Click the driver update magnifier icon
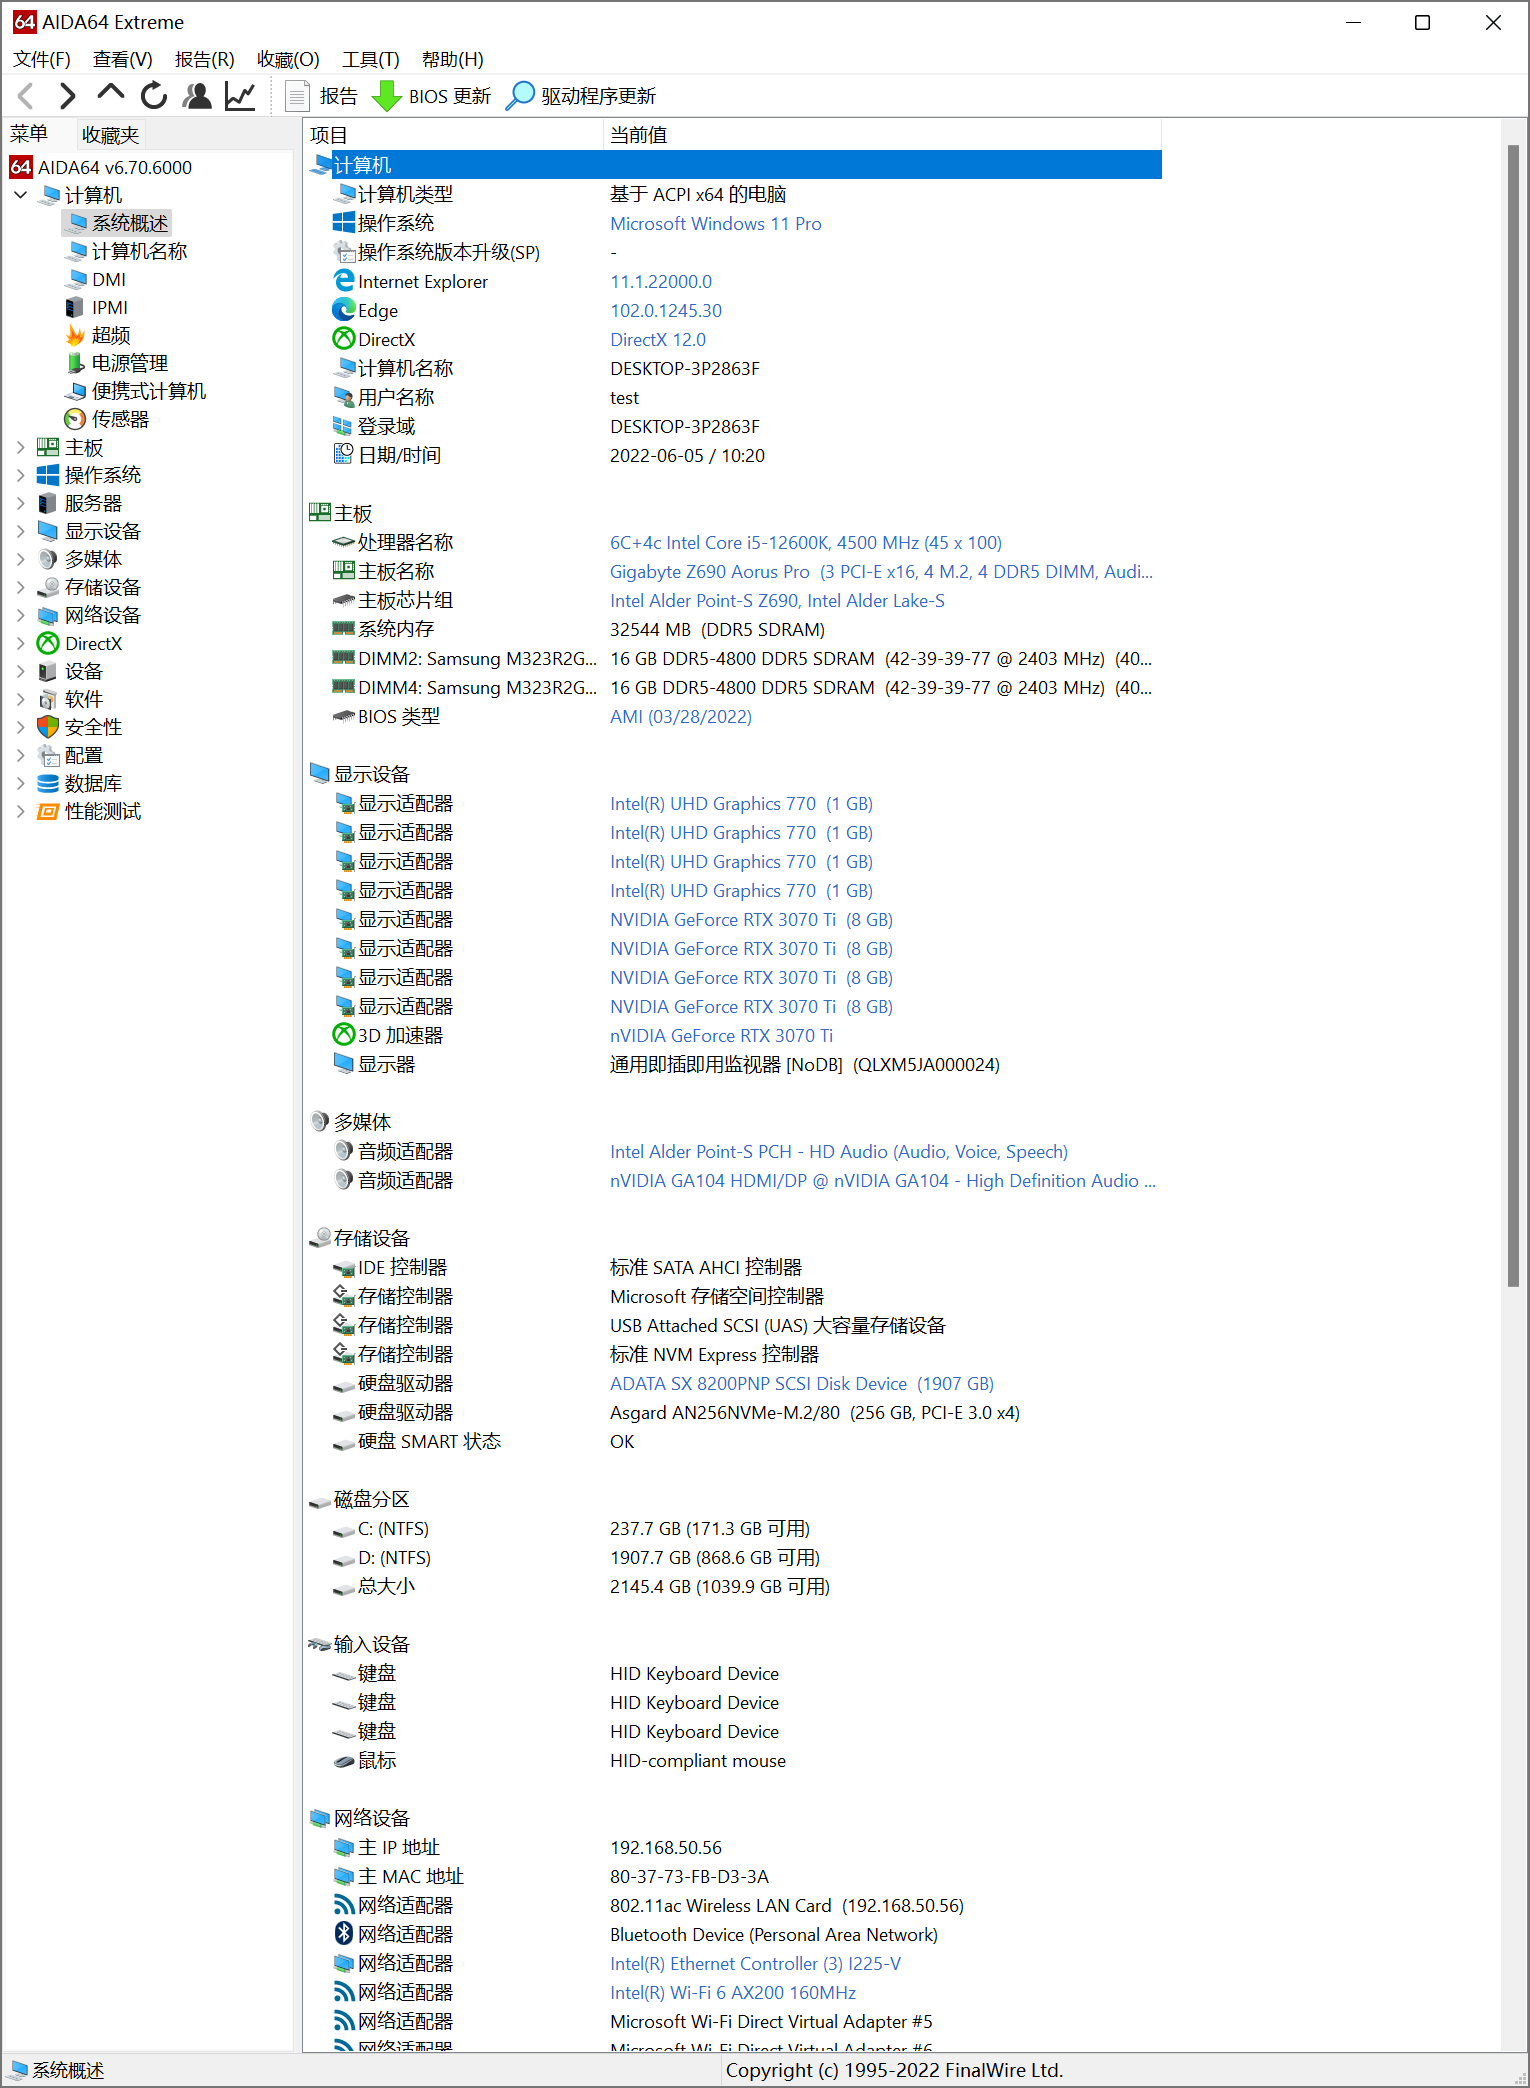Viewport: 1530px width, 2088px height. (x=520, y=96)
